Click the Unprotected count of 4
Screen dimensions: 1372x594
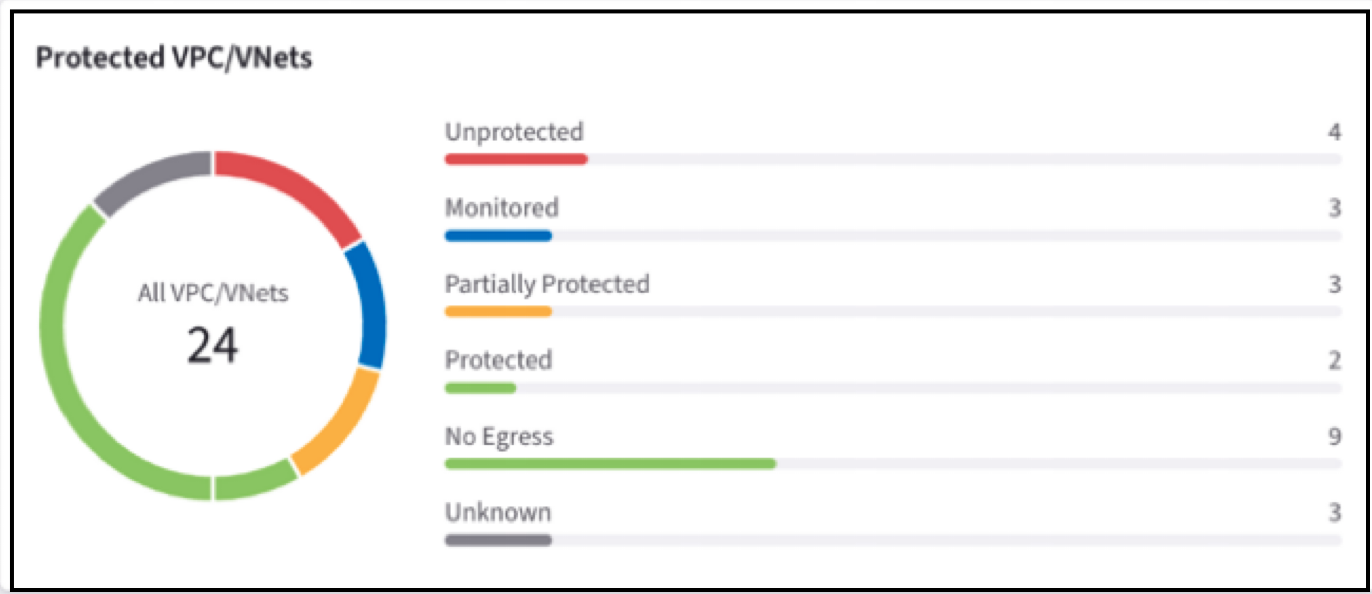(x=1334, y=132)
